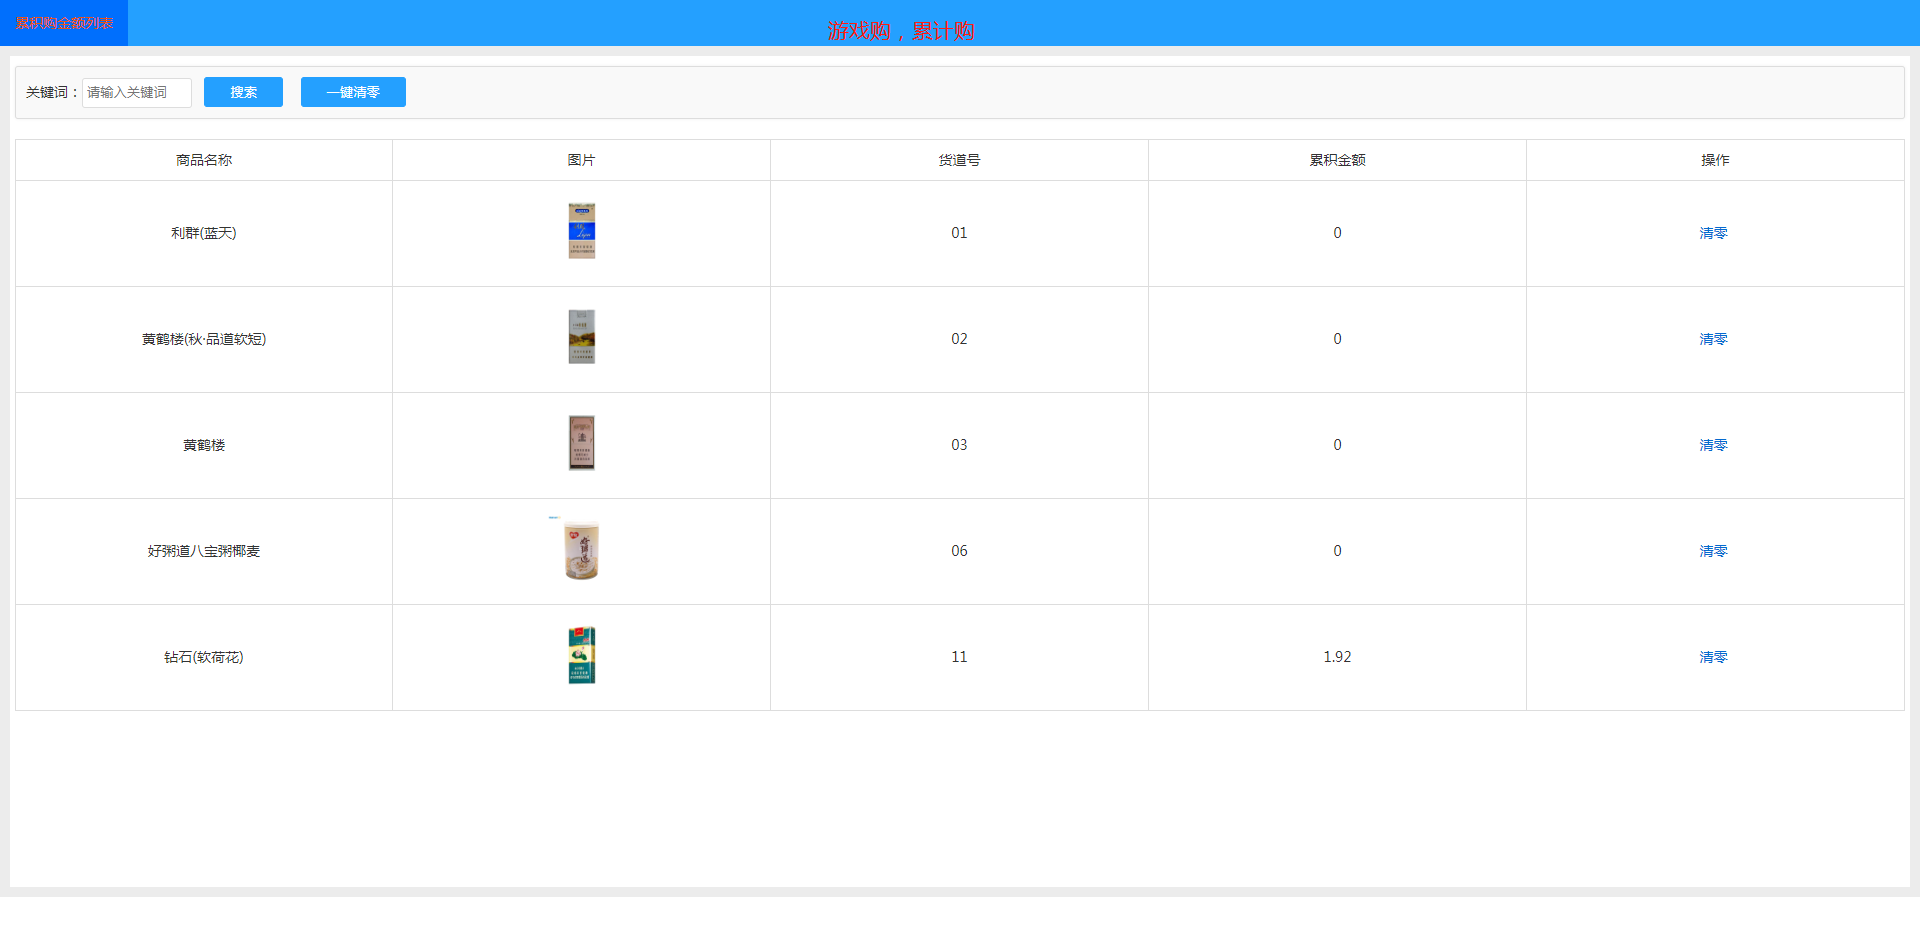Reset amount for 黄鹤楼(秋·品道软短) via 清零
Screen dimensions: 1920x937
(x=1713, y=339)
